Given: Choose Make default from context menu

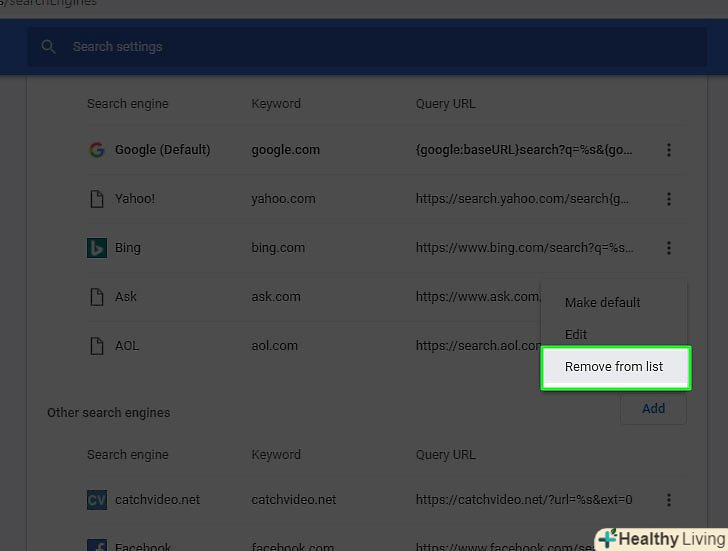Looking at the screenshot, I should [602, 303].
